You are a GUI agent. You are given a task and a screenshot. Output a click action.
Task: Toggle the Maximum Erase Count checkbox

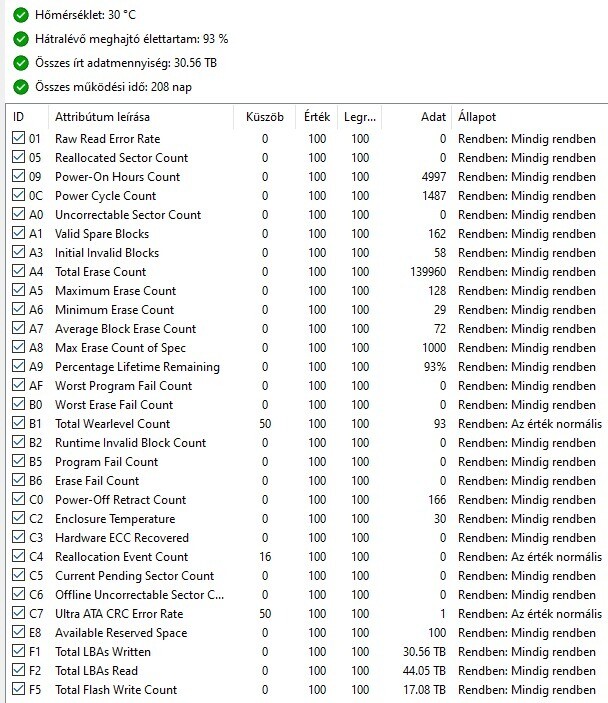(x=18, y=290)
